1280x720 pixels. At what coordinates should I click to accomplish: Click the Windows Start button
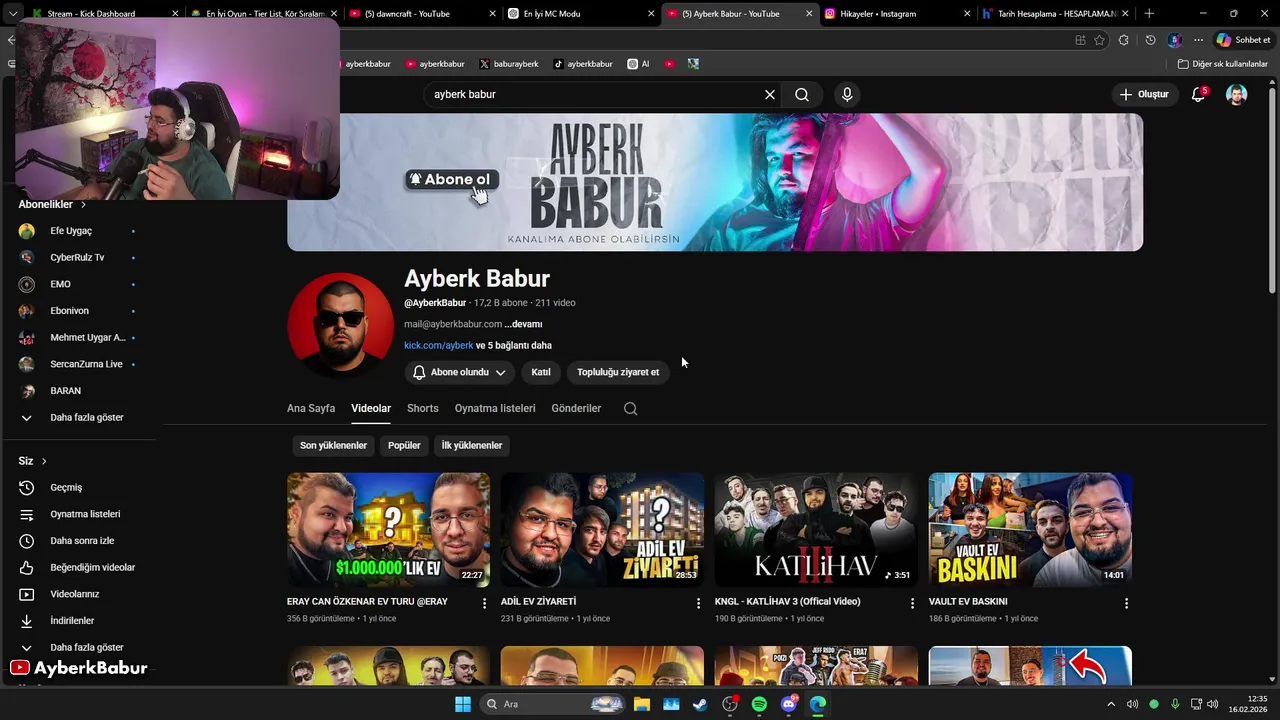coord(463,704)
